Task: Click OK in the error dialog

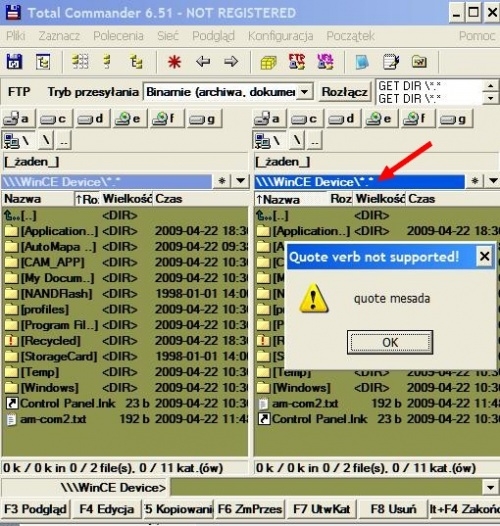Action: [x=390, y=343]
